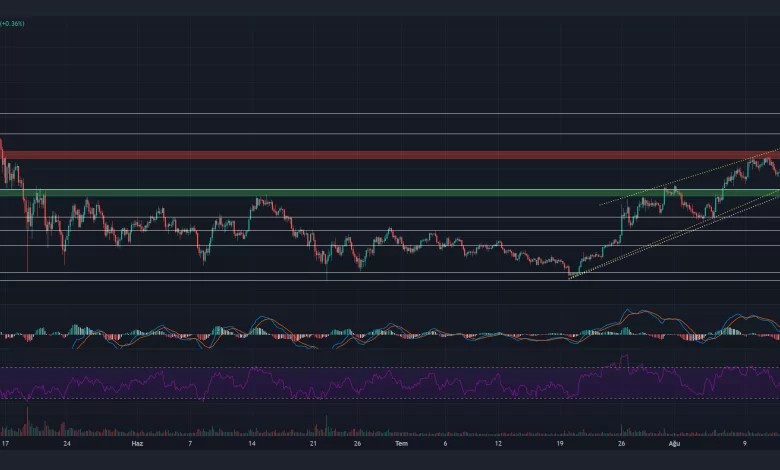Click the "Haz" month axis label
This screenshot has height=470, width=780.
coord(137,444)
